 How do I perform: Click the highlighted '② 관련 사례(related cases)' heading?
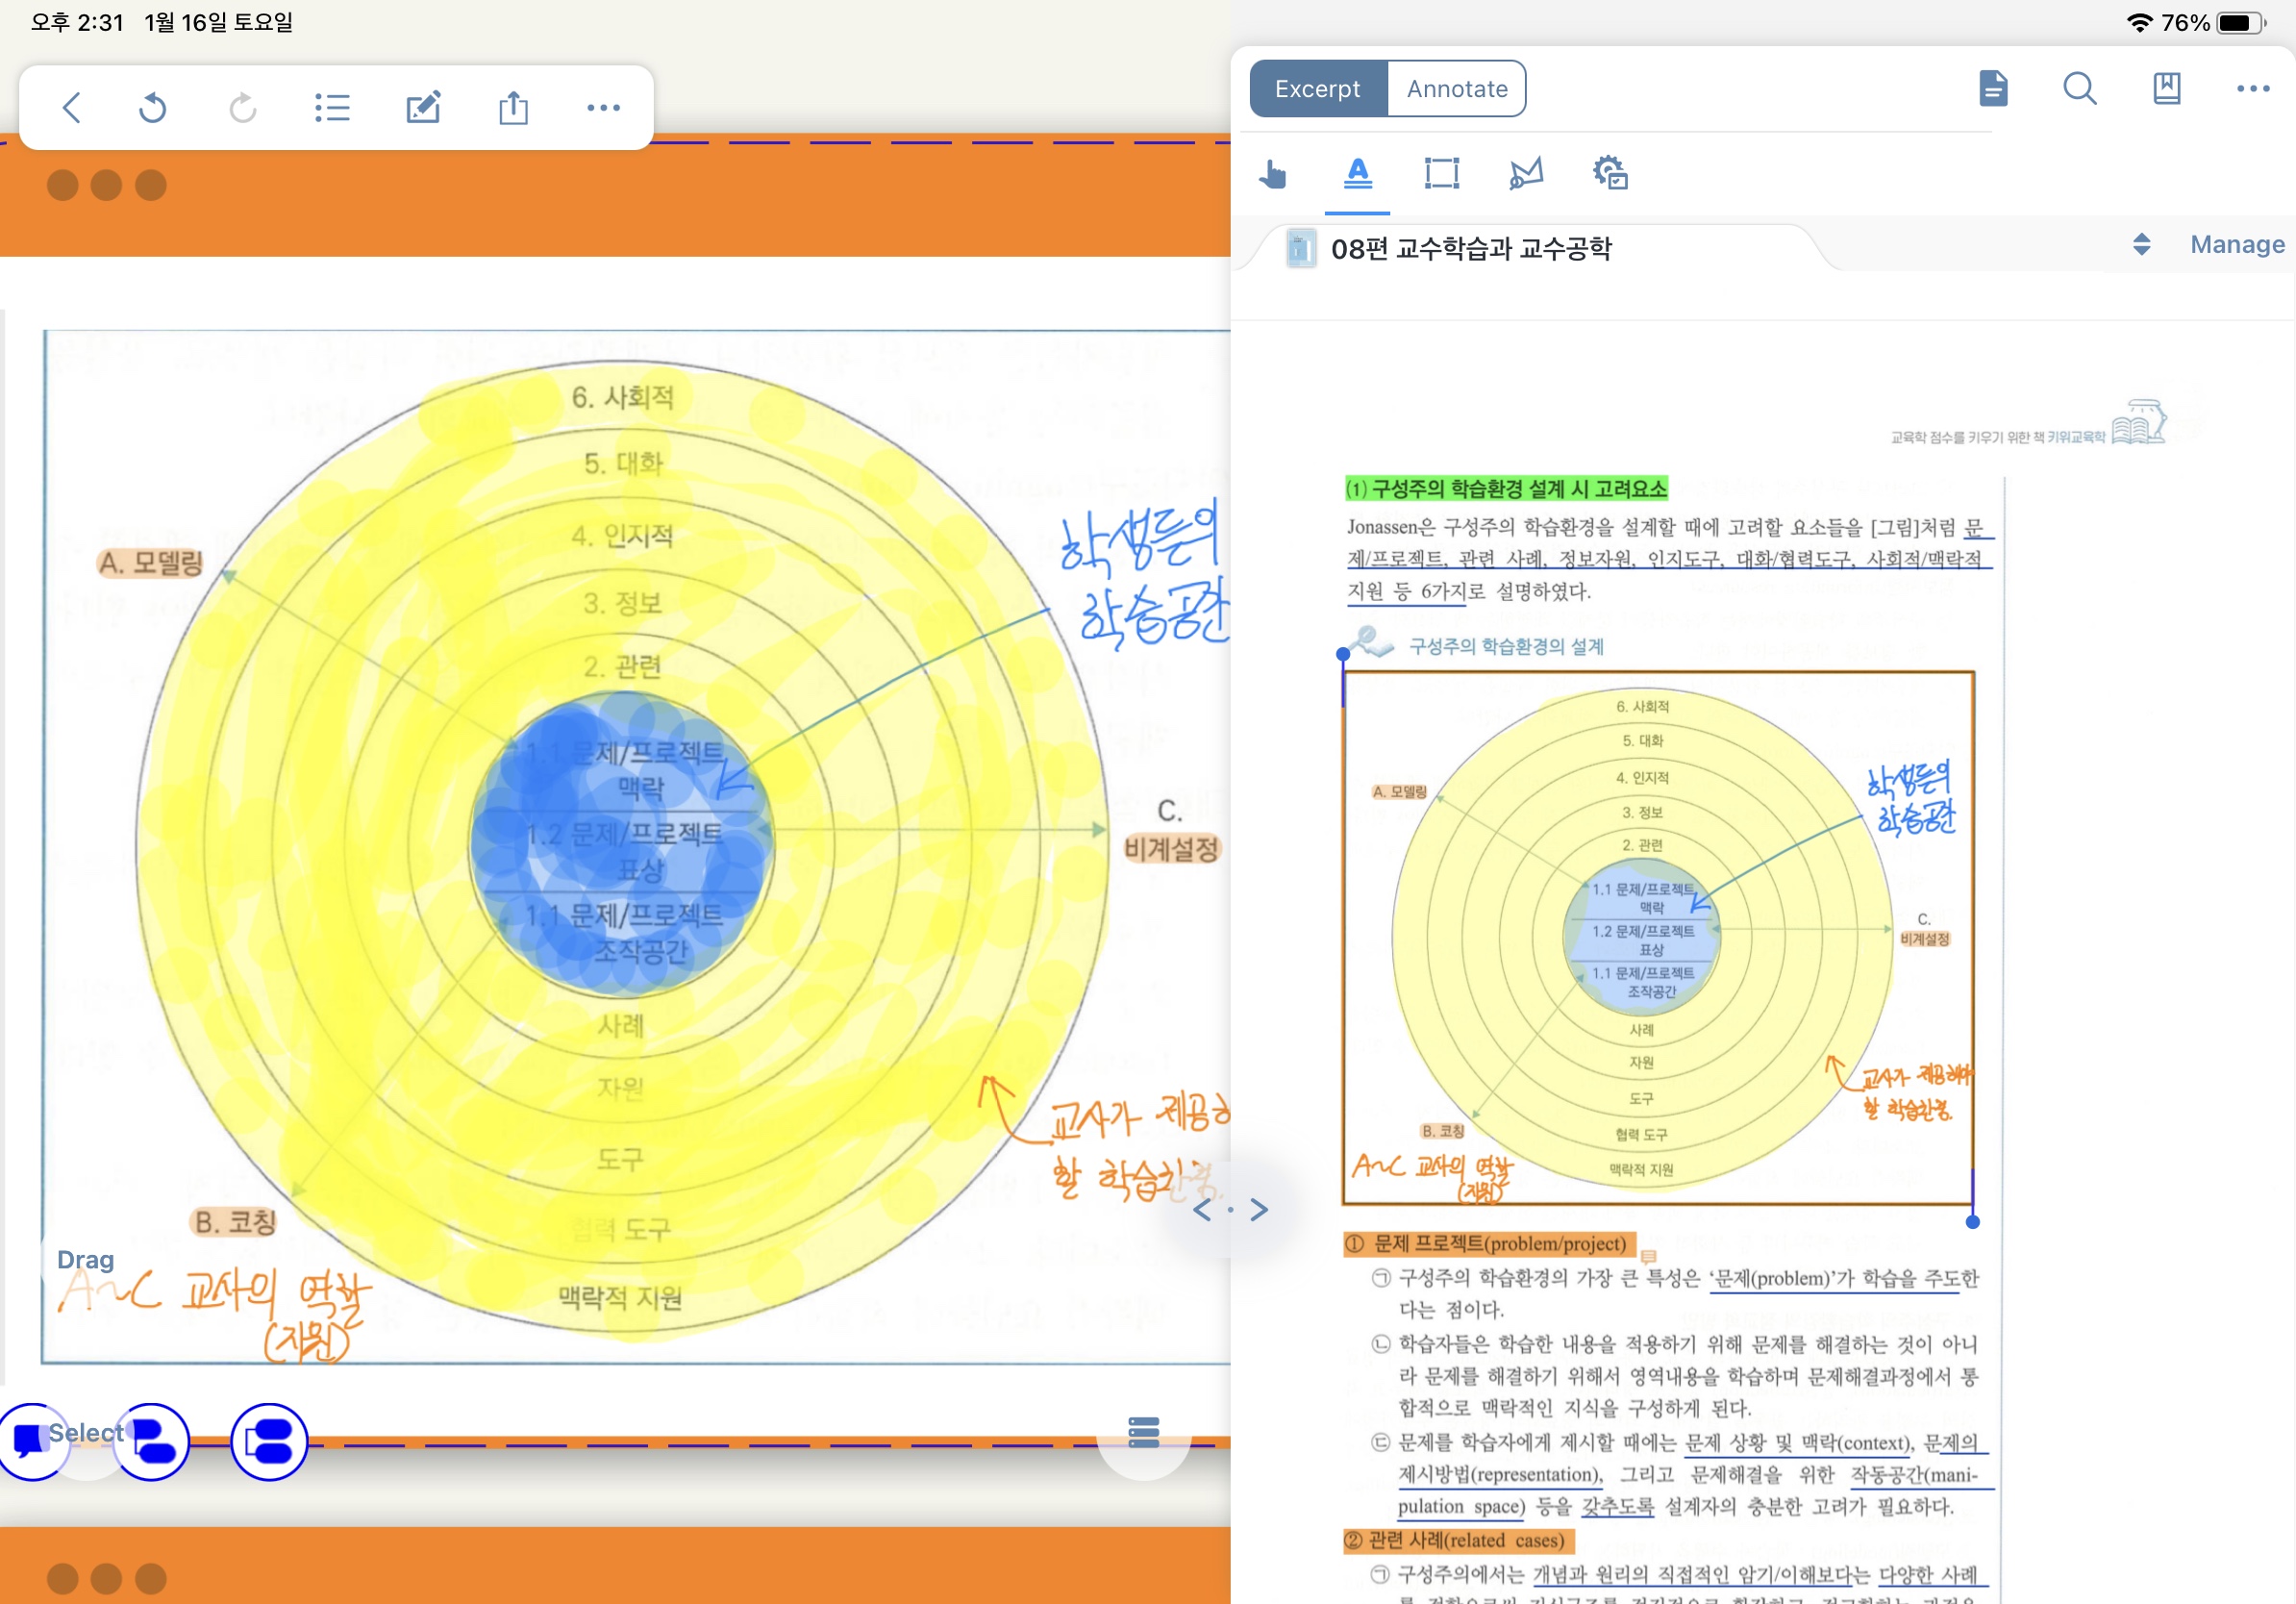tap(1459, 1540)
